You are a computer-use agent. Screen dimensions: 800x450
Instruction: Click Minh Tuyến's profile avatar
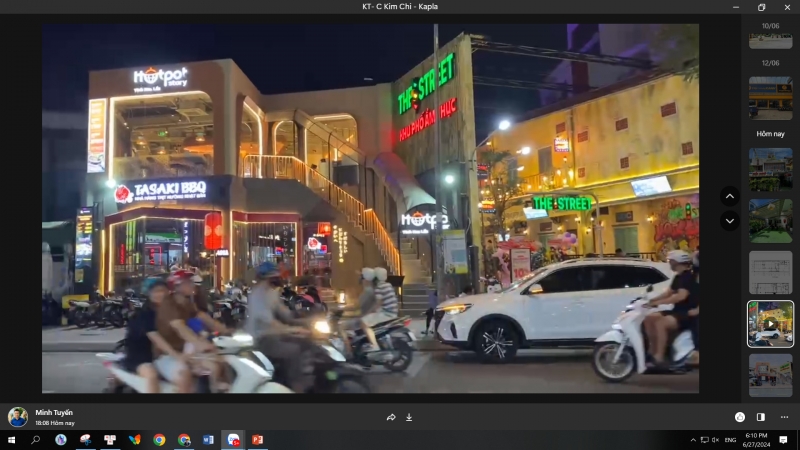tap(18, 417)
